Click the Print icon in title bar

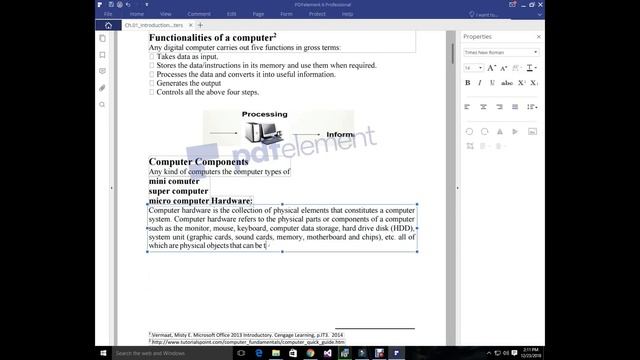click(x=120, y=4)
